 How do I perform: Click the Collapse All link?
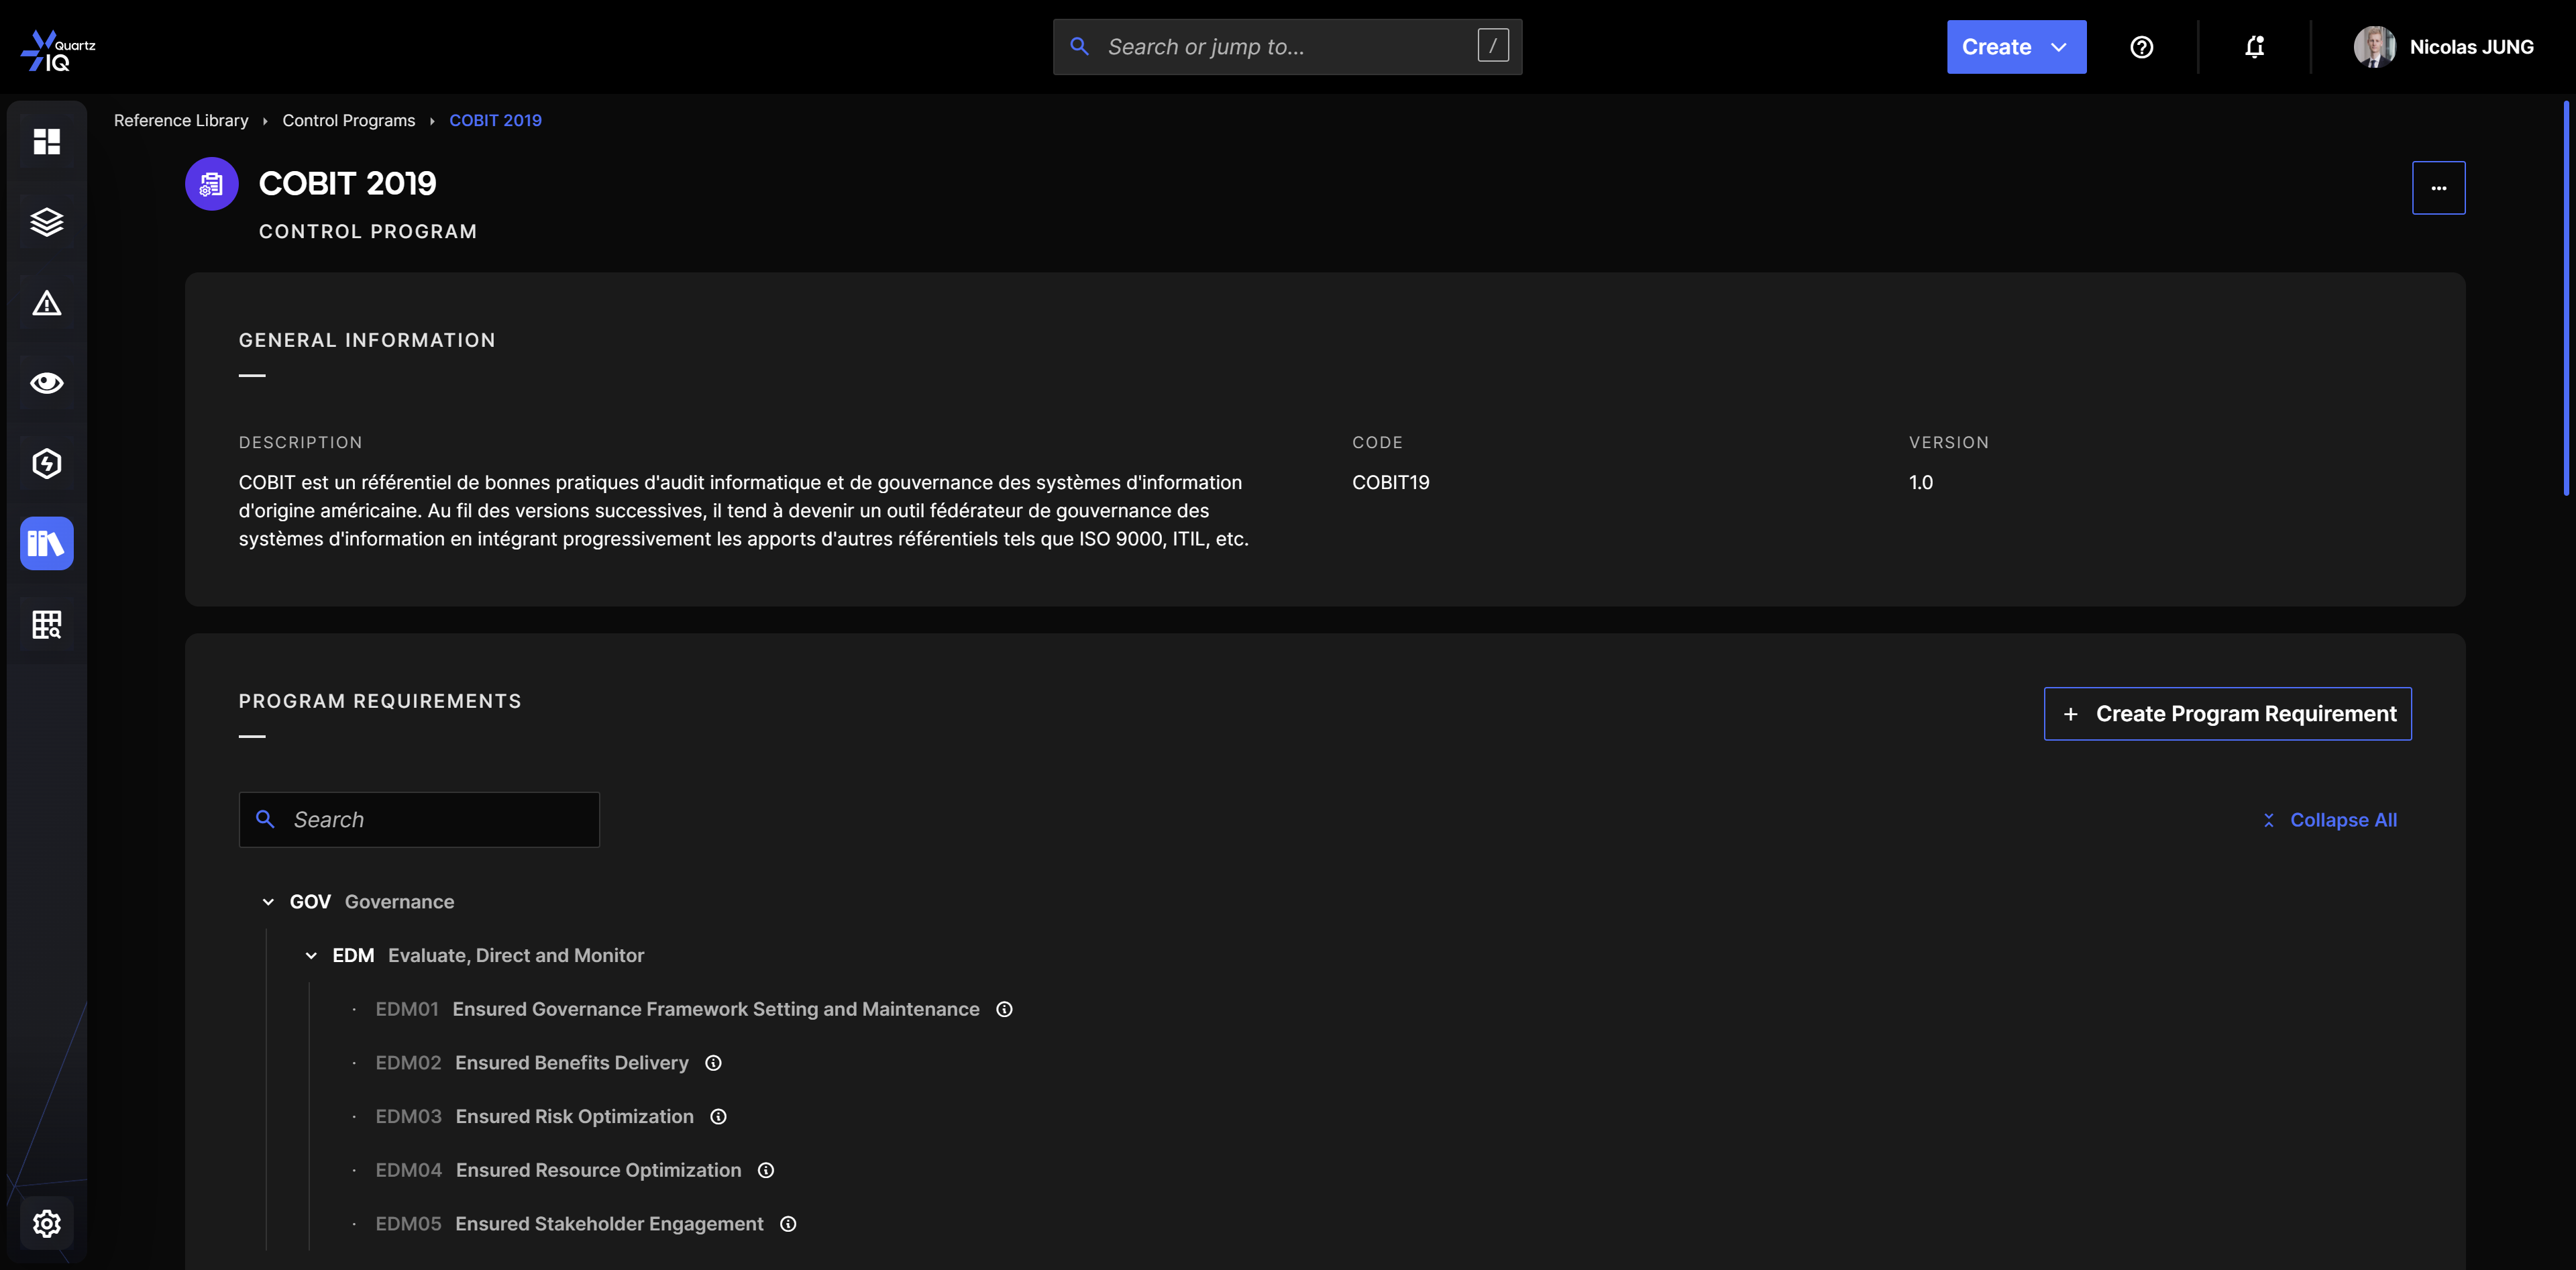coord(2329,820)
